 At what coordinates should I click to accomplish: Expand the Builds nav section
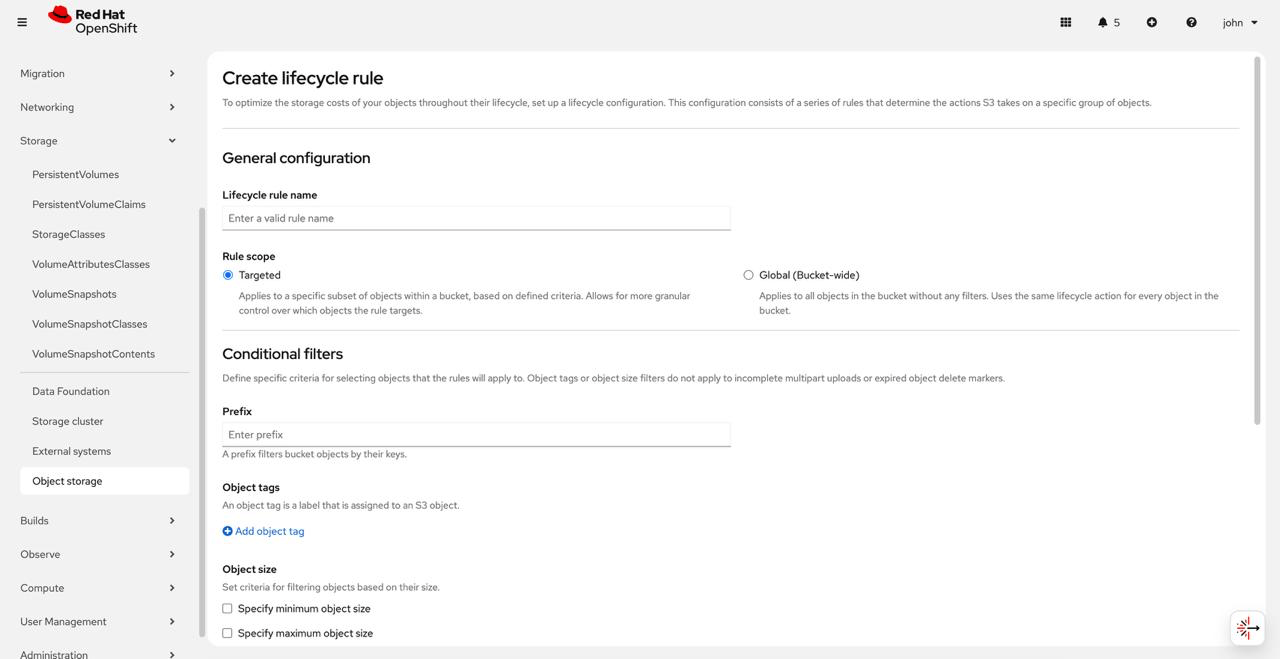98,521
